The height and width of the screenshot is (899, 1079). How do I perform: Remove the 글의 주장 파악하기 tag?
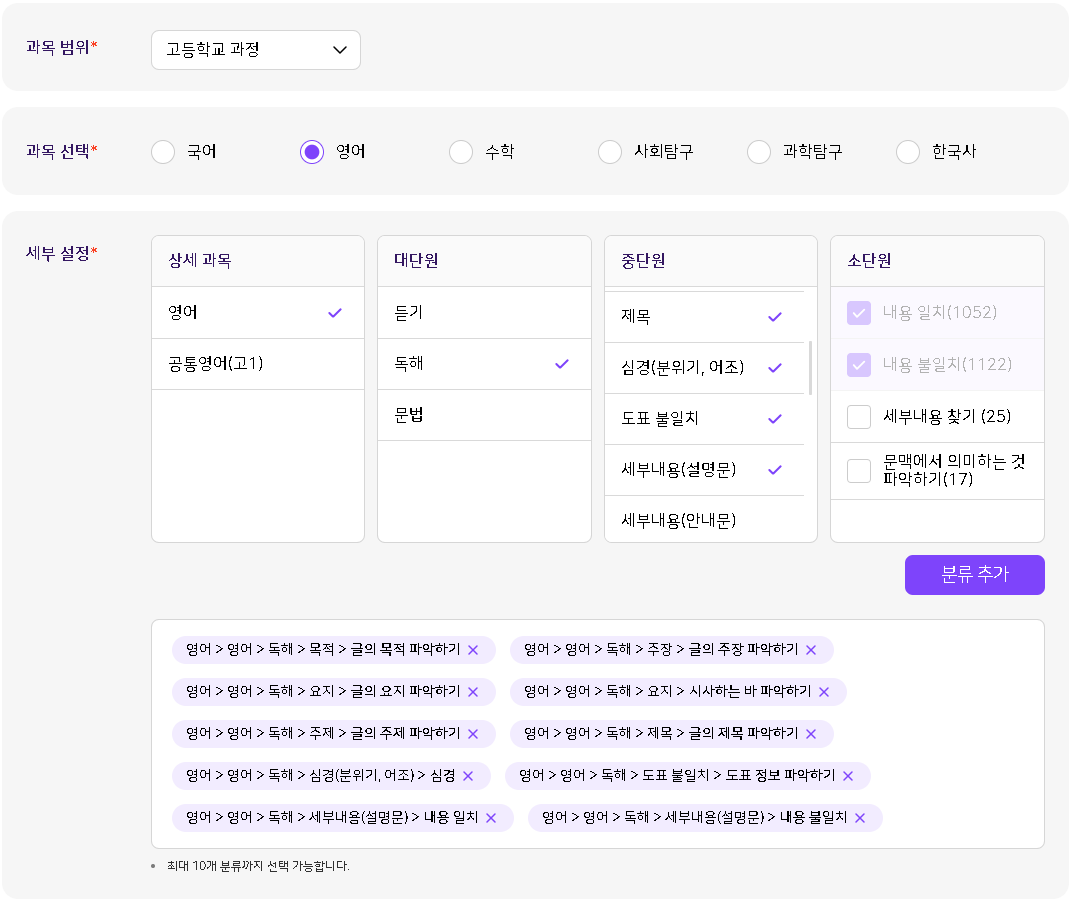[x=811, y=650]
